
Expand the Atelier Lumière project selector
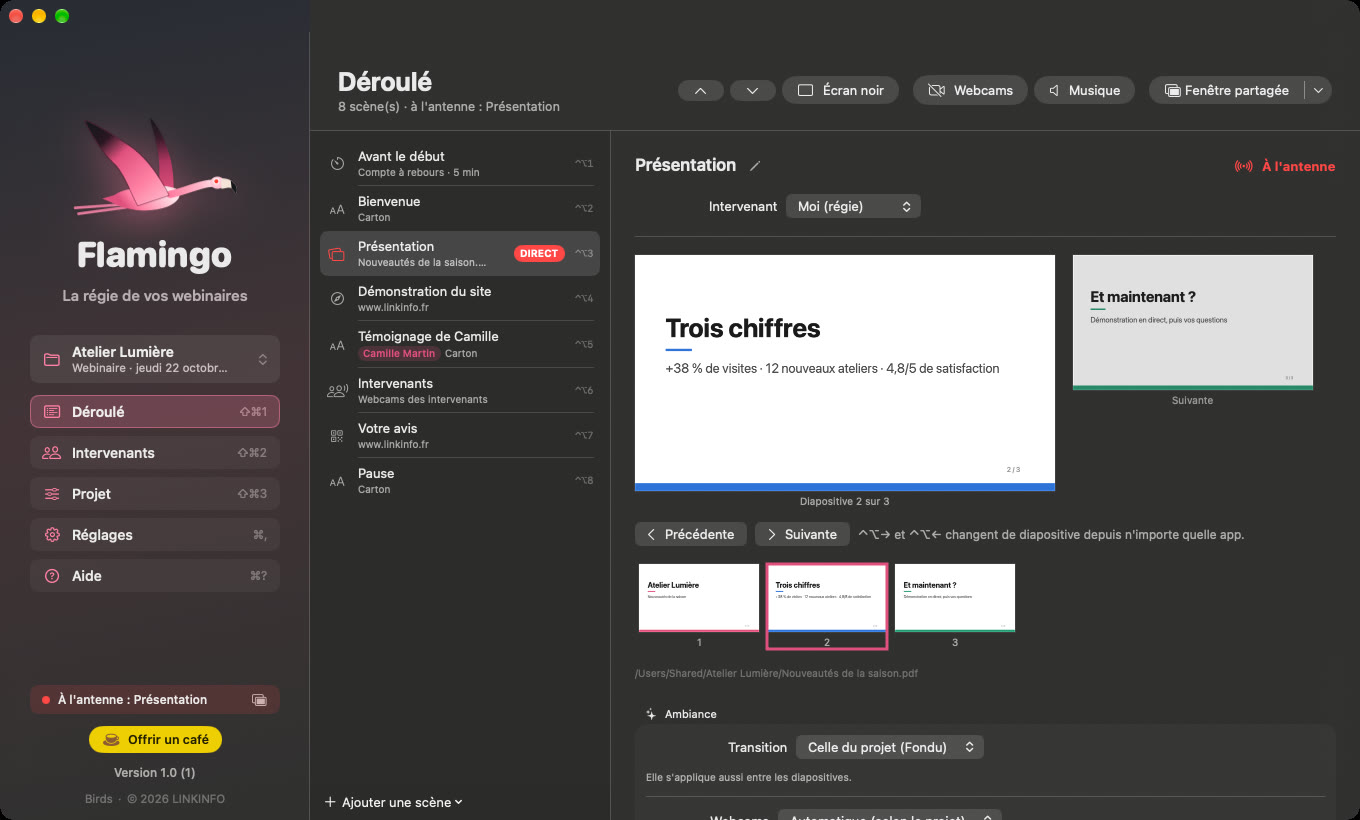point(155,359)
